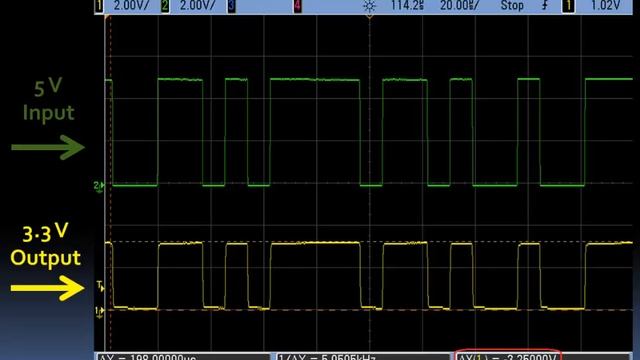The width and height of the screenshot is (640, 360).
Task: Click channel 2 scale value 2.00V/
Action: point(198,6)
